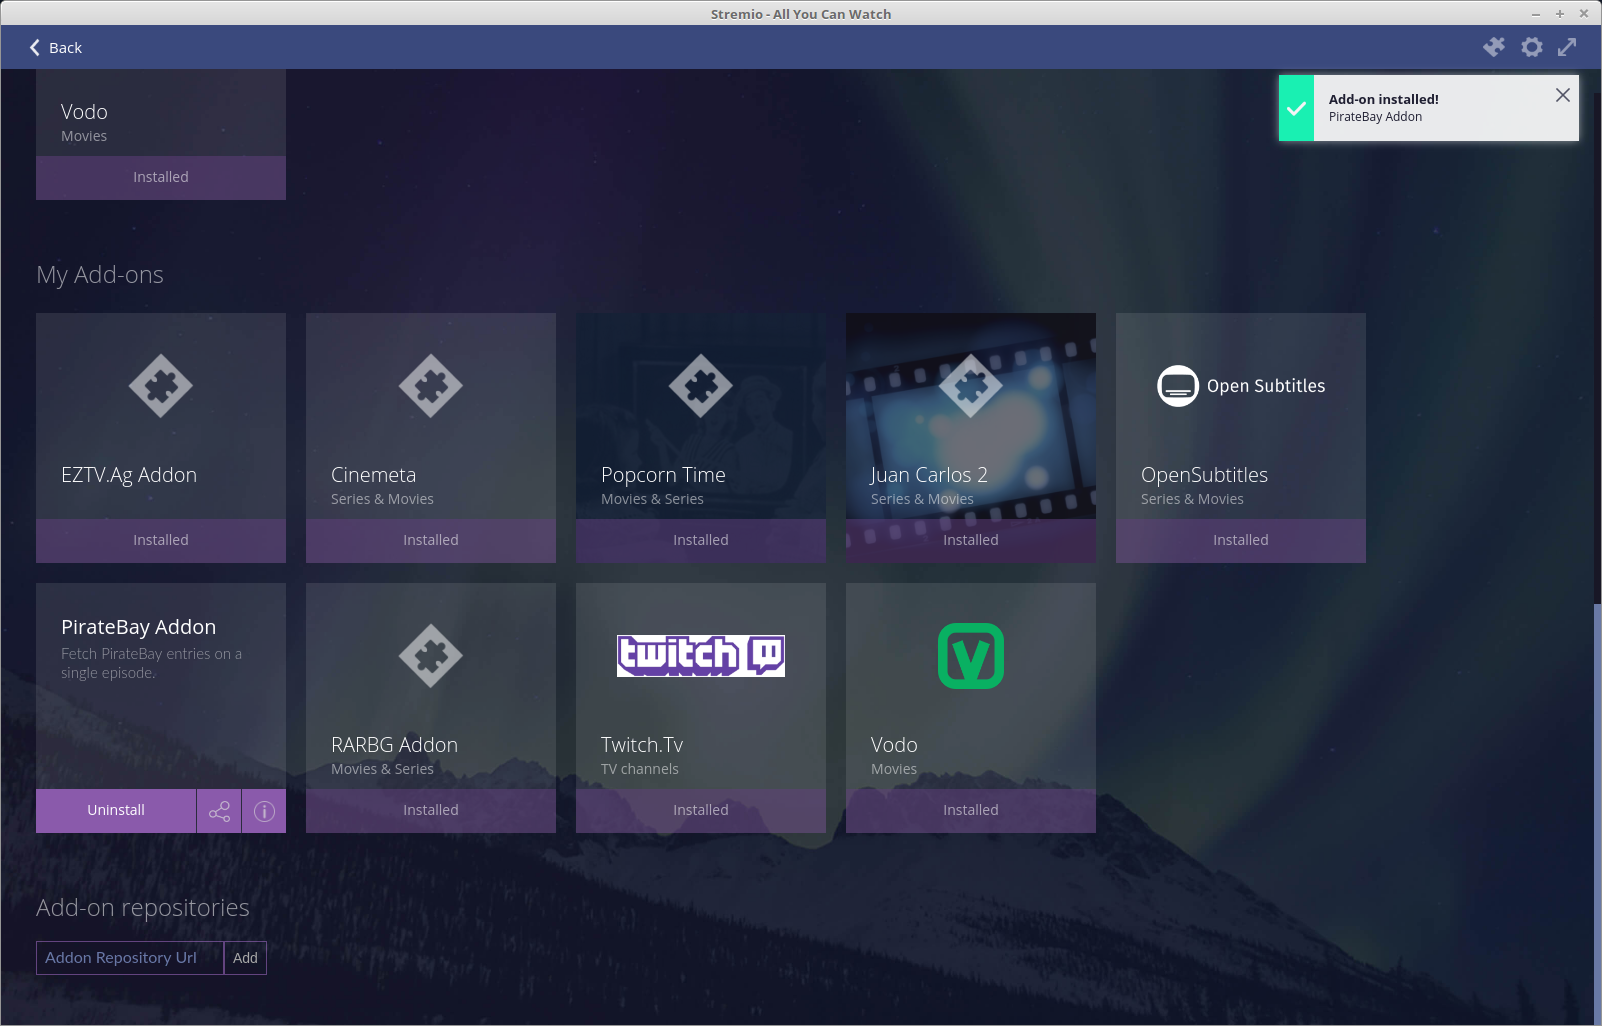This screenshot has height=1026, width=1602.
Task: Select the PirateBay Addon title
Action: (138, 627)
